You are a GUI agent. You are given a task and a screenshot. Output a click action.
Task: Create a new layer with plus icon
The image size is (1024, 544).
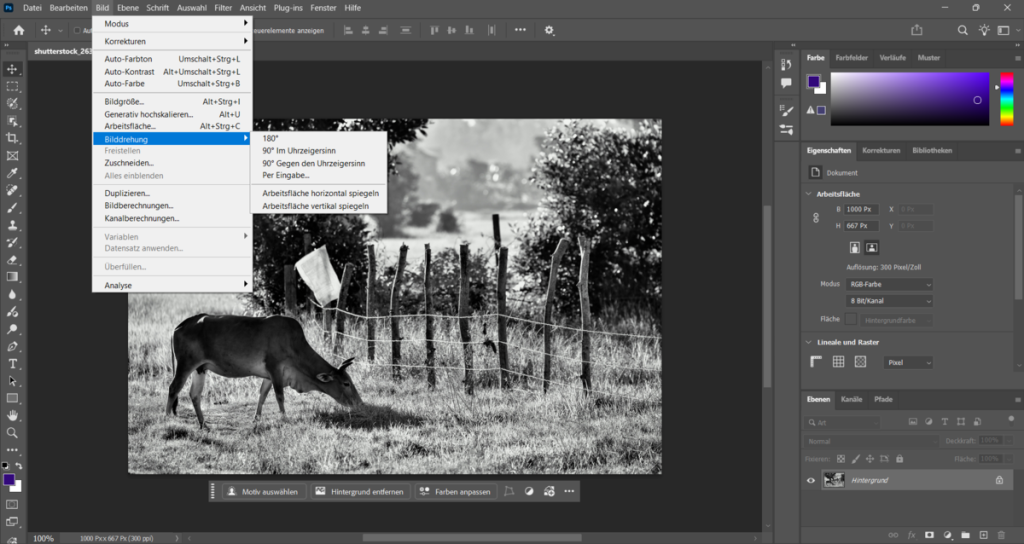pyautogui.click(x=984, y=536)
